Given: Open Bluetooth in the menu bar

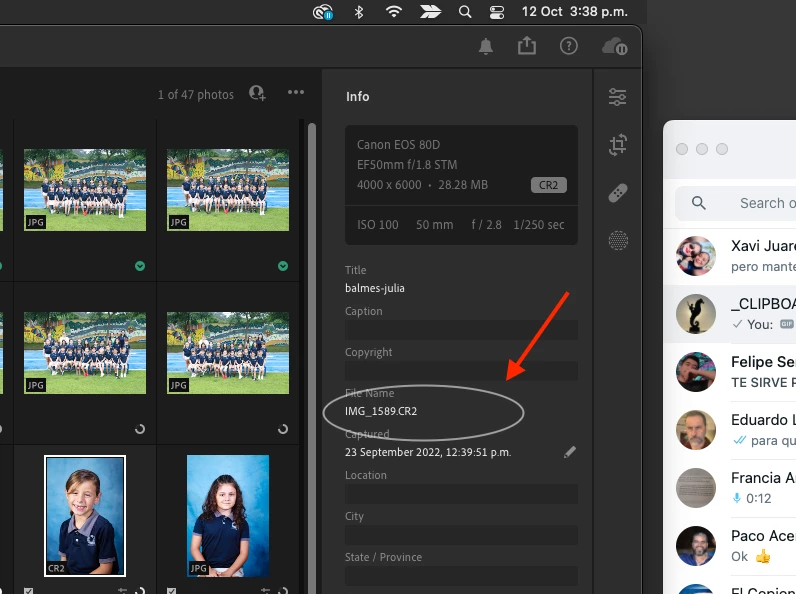Looking at the screenshot, I should [x=359, y=11].
